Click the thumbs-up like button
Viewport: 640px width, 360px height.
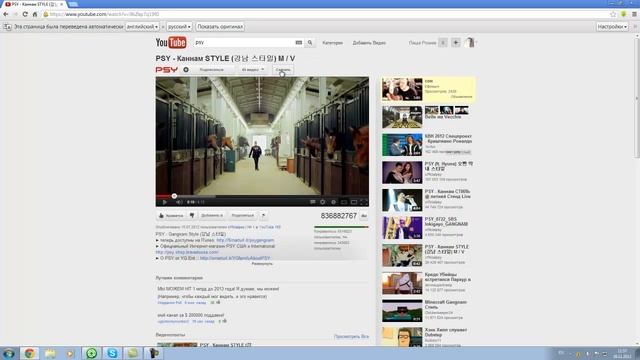tap(171, 216)
